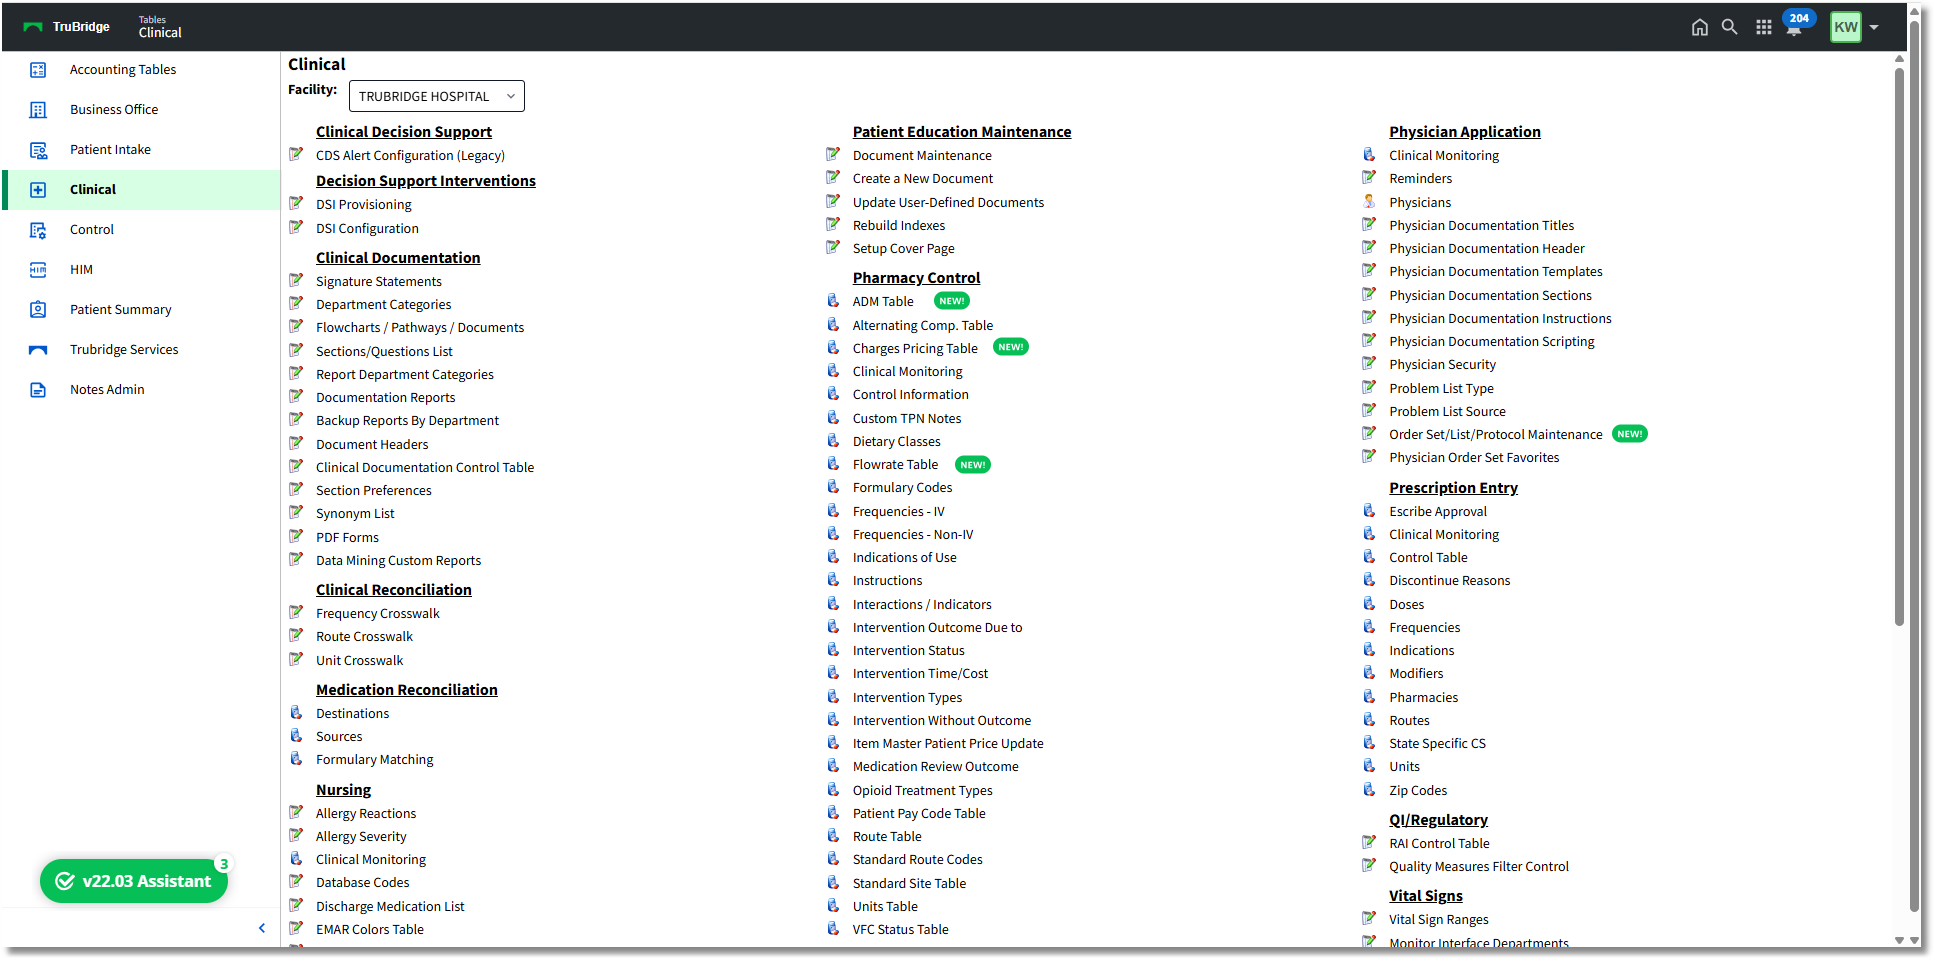Open Flowcharts / Pathways / Documents
This screenshot has height=961, width=1935.
(x=420, y=327)
